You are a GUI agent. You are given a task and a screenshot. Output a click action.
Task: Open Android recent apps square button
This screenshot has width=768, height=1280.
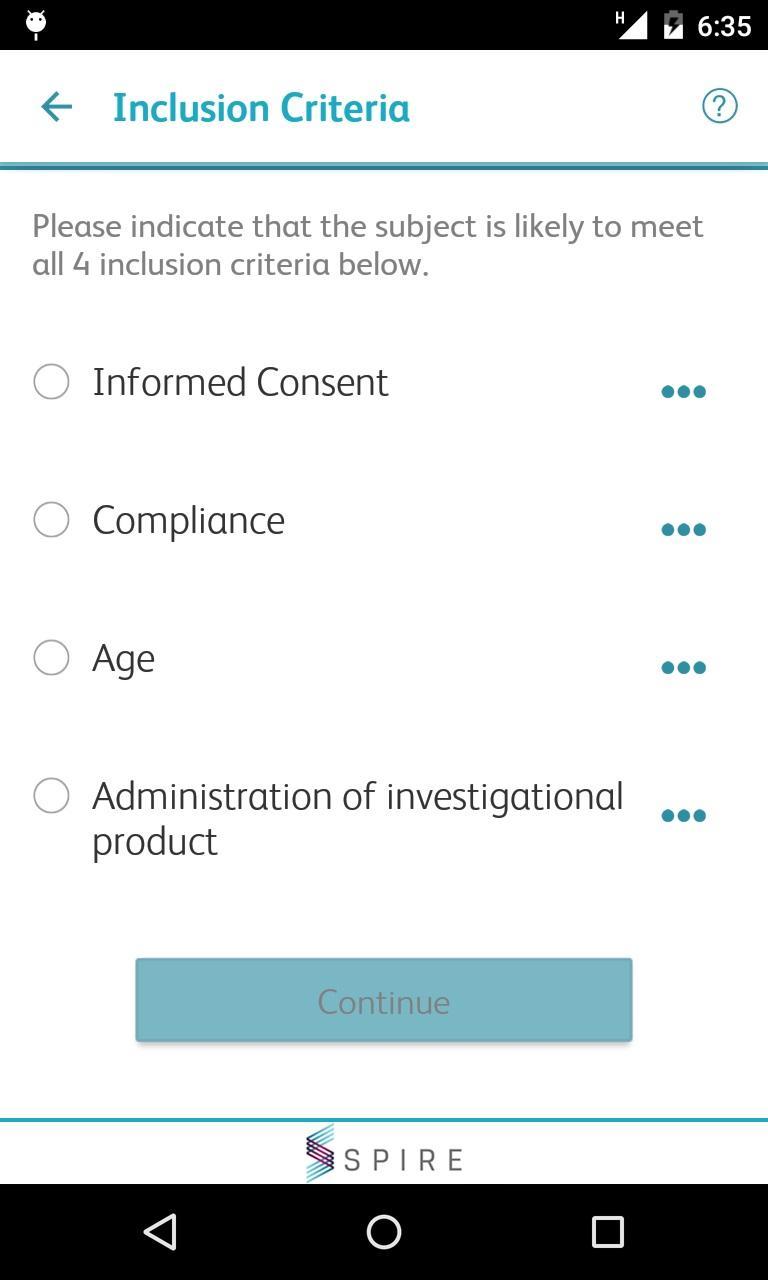point(607,1231)
